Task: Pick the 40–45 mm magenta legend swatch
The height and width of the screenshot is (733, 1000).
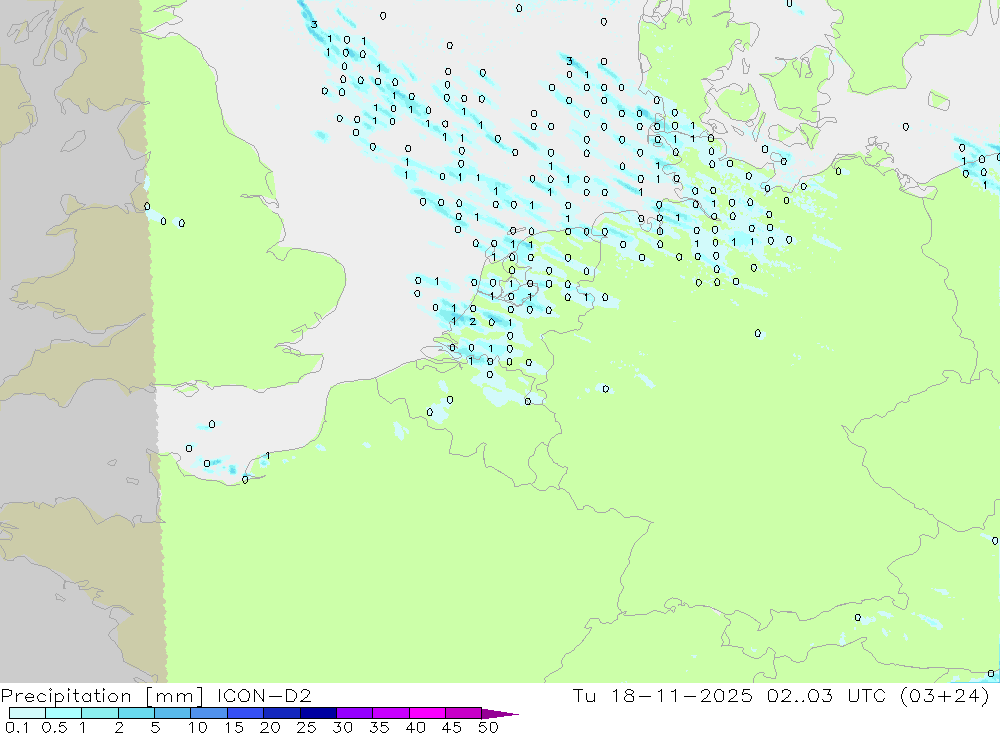Action: [427, 713]
